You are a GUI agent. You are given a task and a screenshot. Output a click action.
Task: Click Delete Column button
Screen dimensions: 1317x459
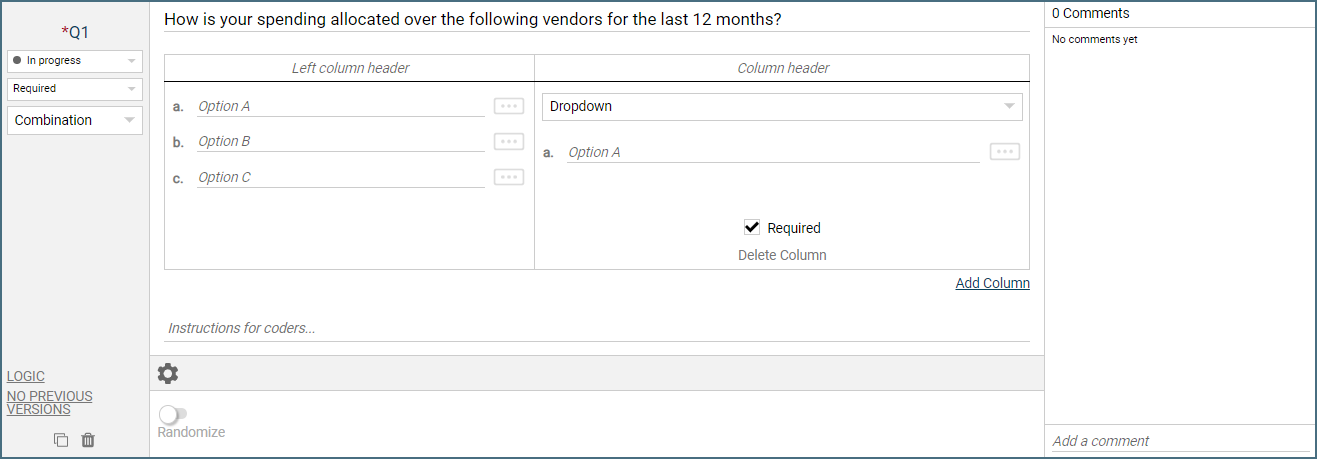click(782, 255)
